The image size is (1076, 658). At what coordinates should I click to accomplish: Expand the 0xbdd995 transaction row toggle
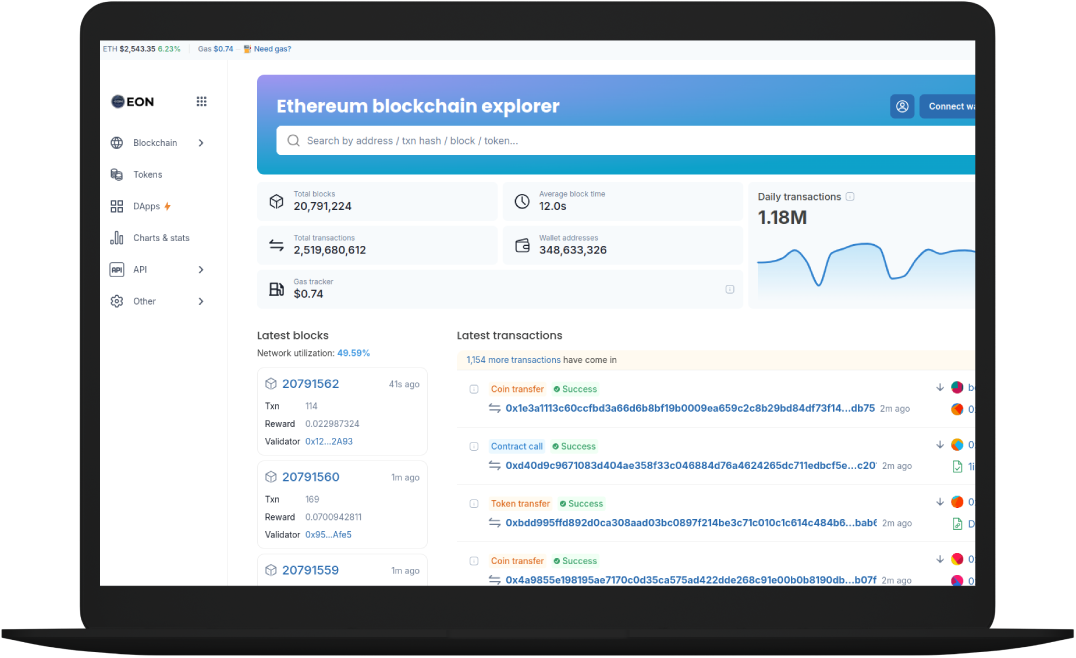tap(473, 504)
